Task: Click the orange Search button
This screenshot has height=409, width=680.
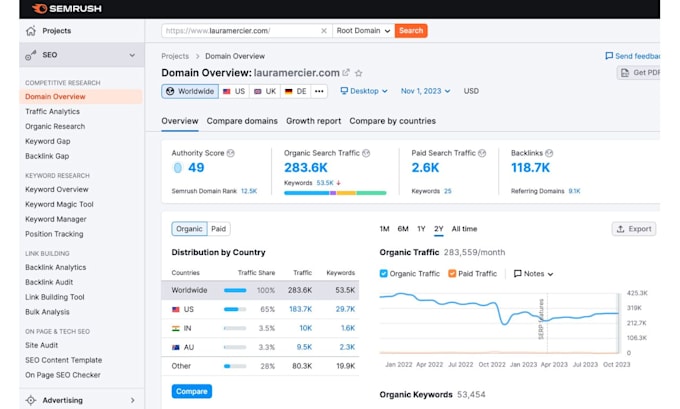Action: click(x=411, y=31)
